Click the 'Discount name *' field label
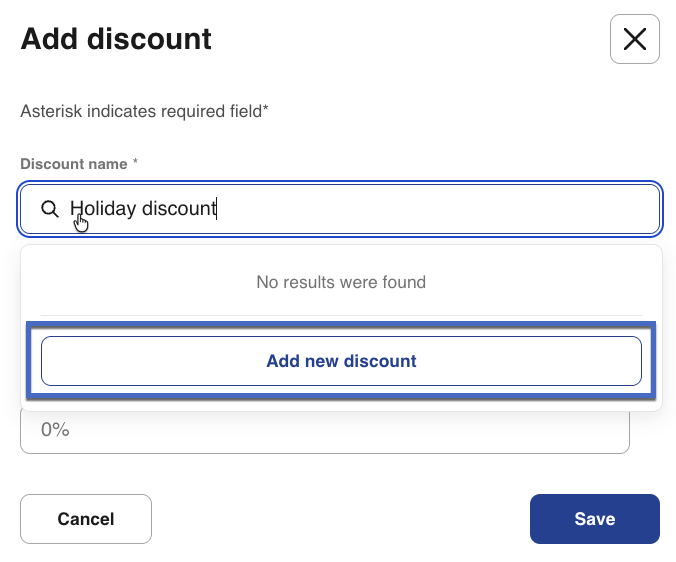This screenshot has height=562, width=676. (x=78, y=163)
